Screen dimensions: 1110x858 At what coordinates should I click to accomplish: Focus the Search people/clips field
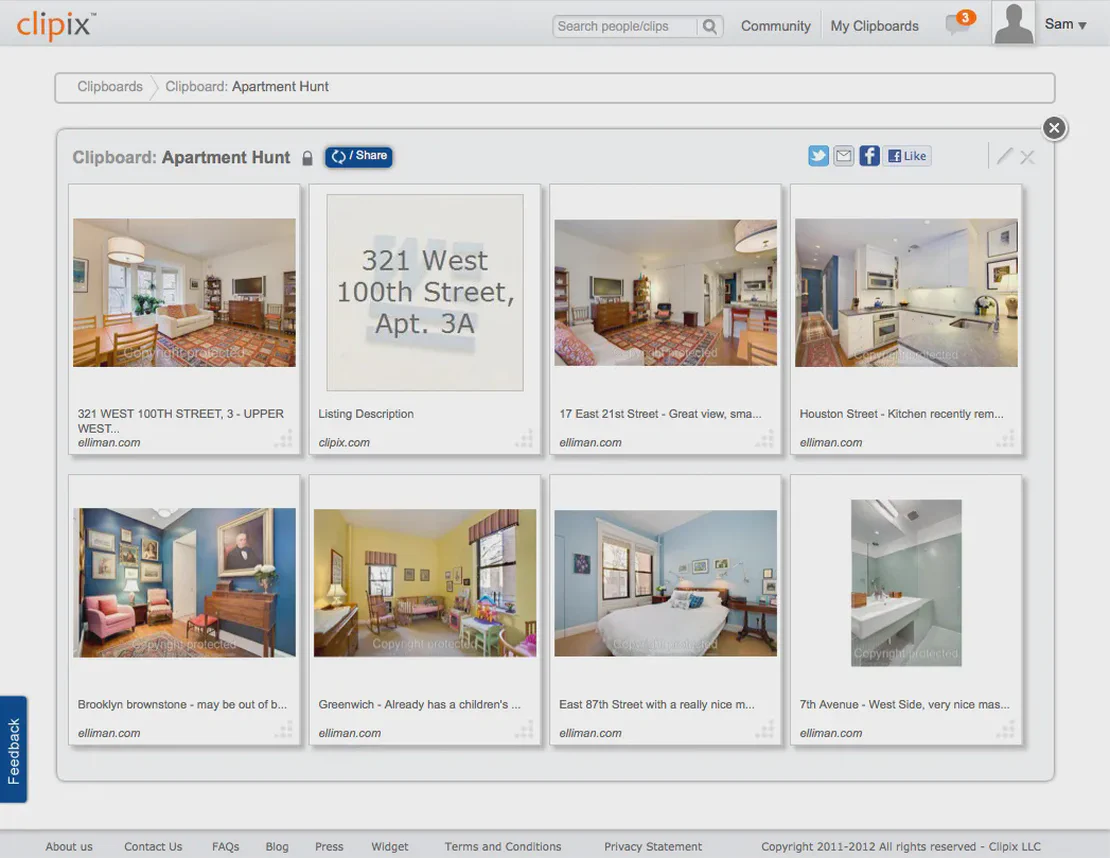624,27
